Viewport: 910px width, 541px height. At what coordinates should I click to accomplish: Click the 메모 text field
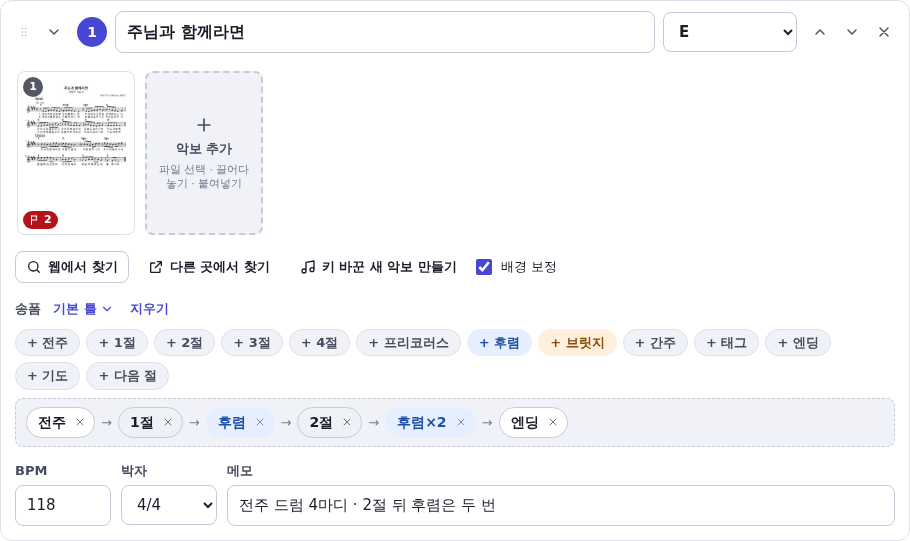click(561, 505)
